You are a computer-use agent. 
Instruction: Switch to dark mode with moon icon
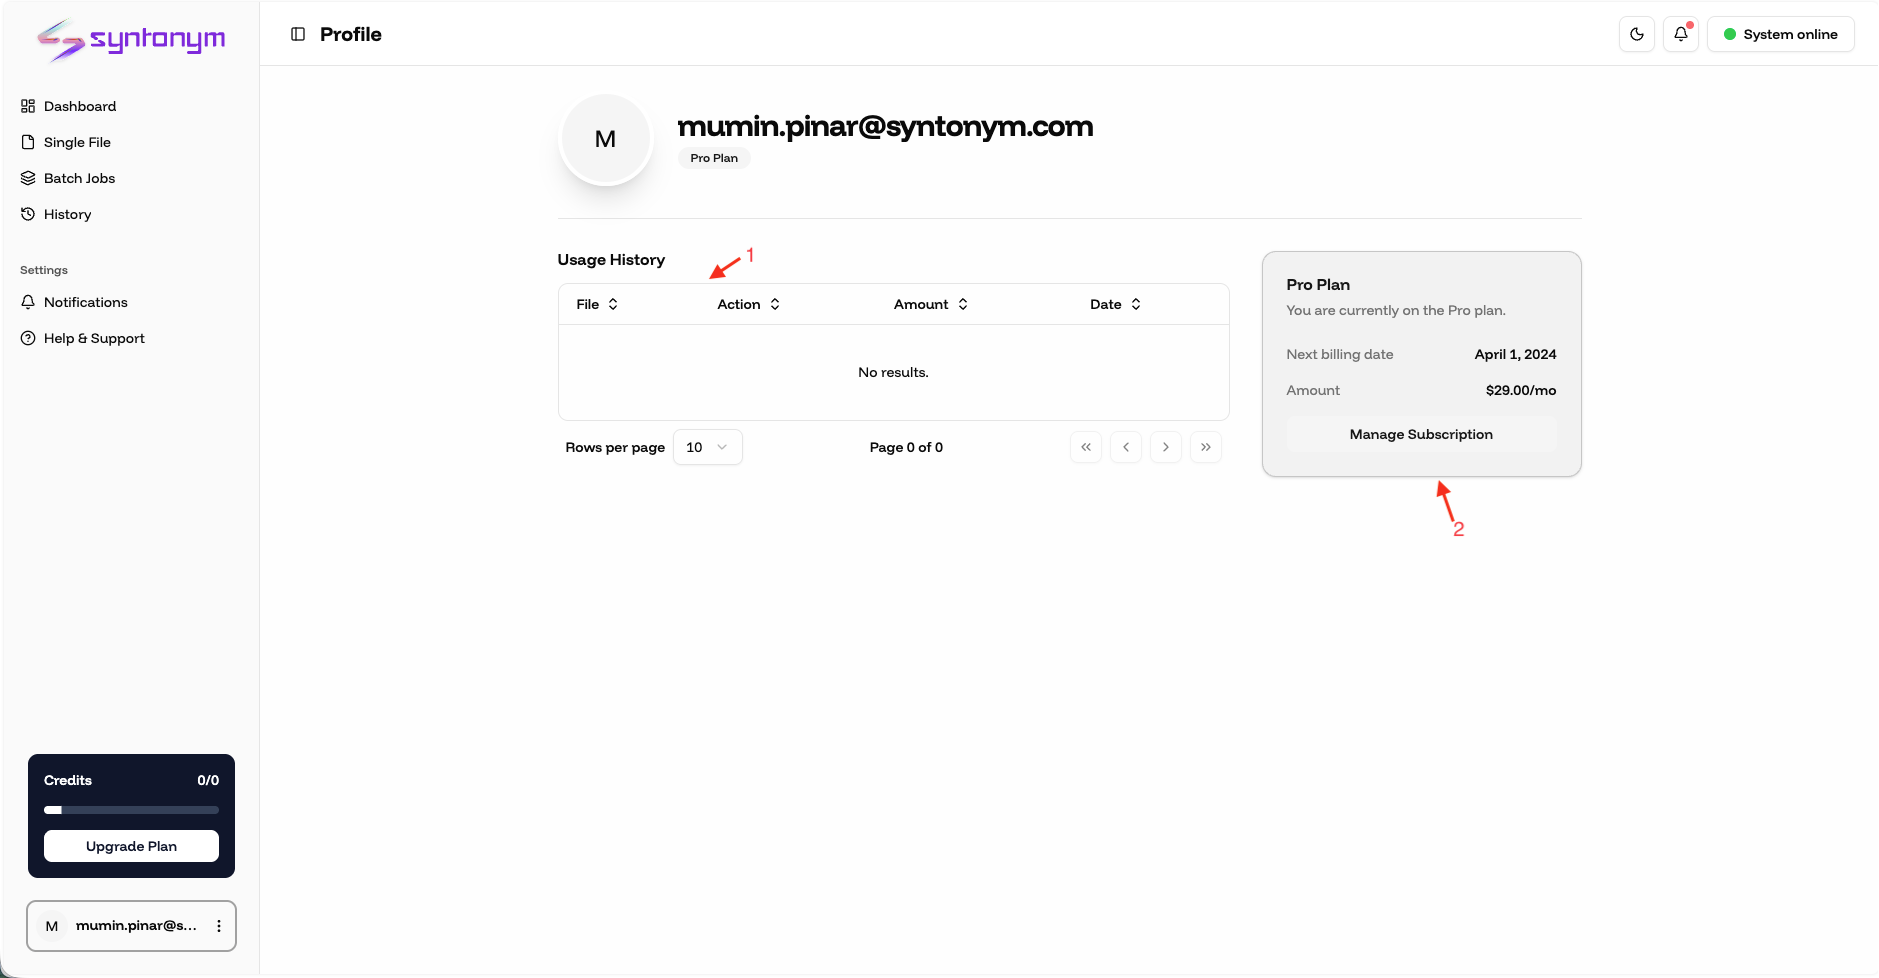point(1636,34)
